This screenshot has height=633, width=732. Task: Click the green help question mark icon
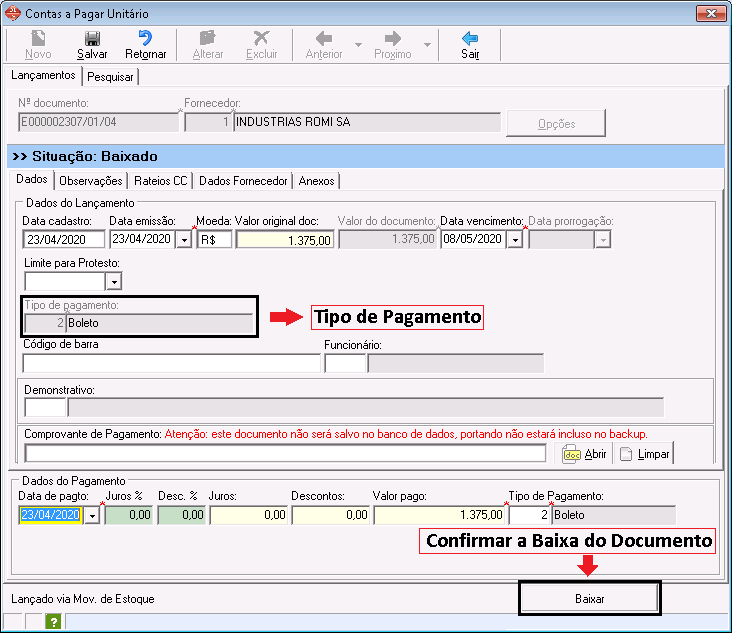pos(53,622)
